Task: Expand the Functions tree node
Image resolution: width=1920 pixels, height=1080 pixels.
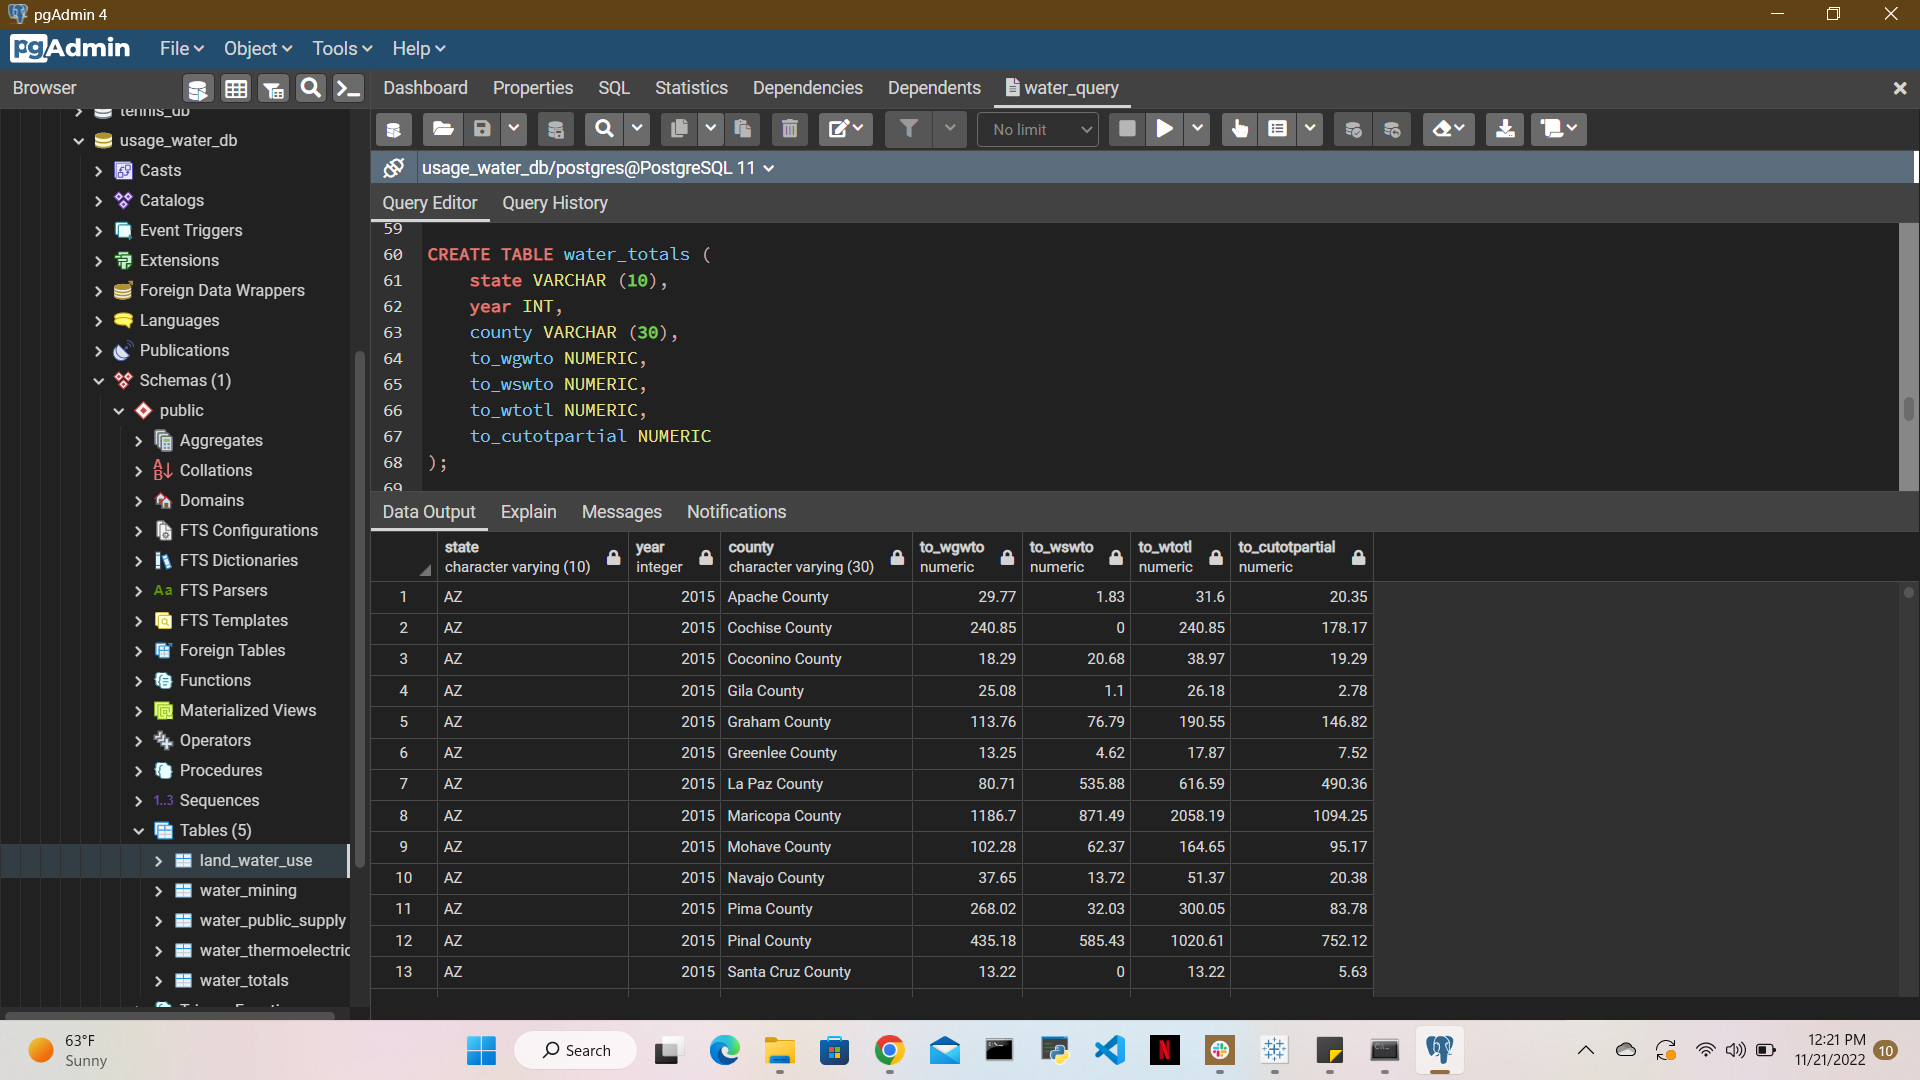Action: click(138, 680)
